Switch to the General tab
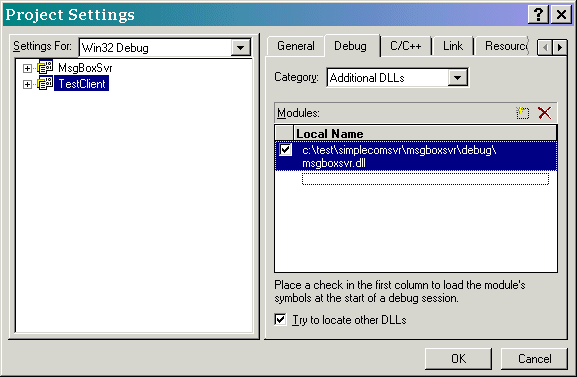 tap(296, 46)
